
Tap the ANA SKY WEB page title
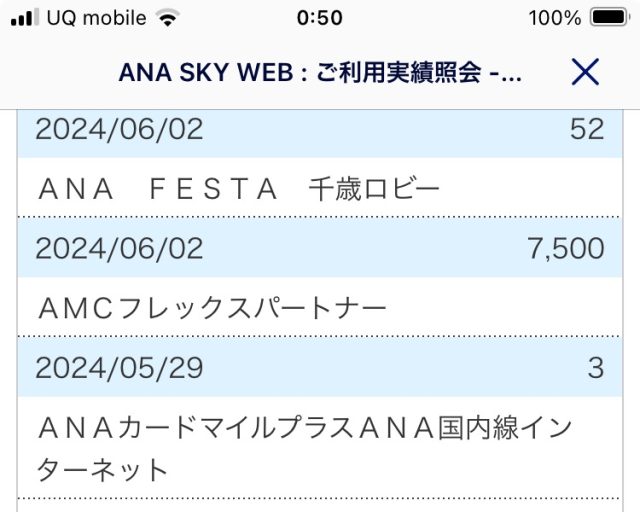tap(320, 73)
